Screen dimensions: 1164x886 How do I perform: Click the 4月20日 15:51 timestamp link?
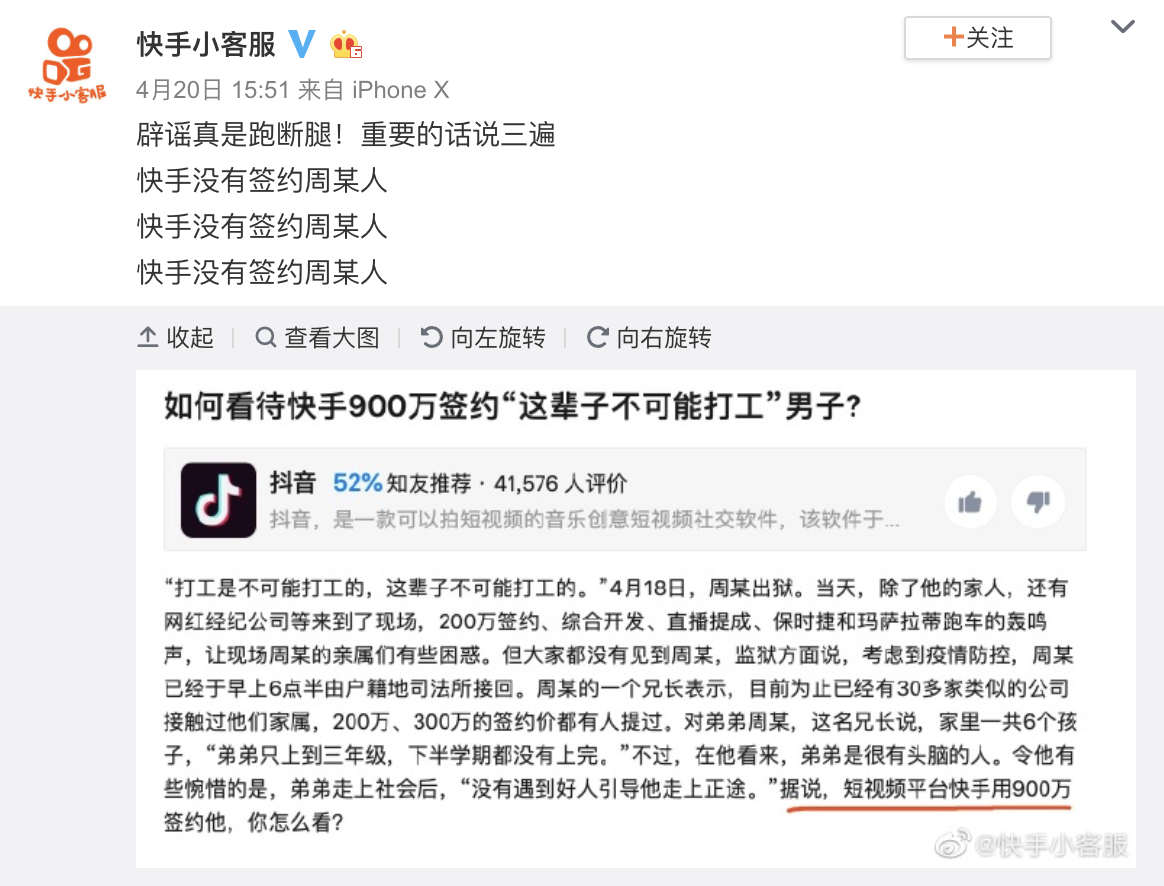point(212,90)
